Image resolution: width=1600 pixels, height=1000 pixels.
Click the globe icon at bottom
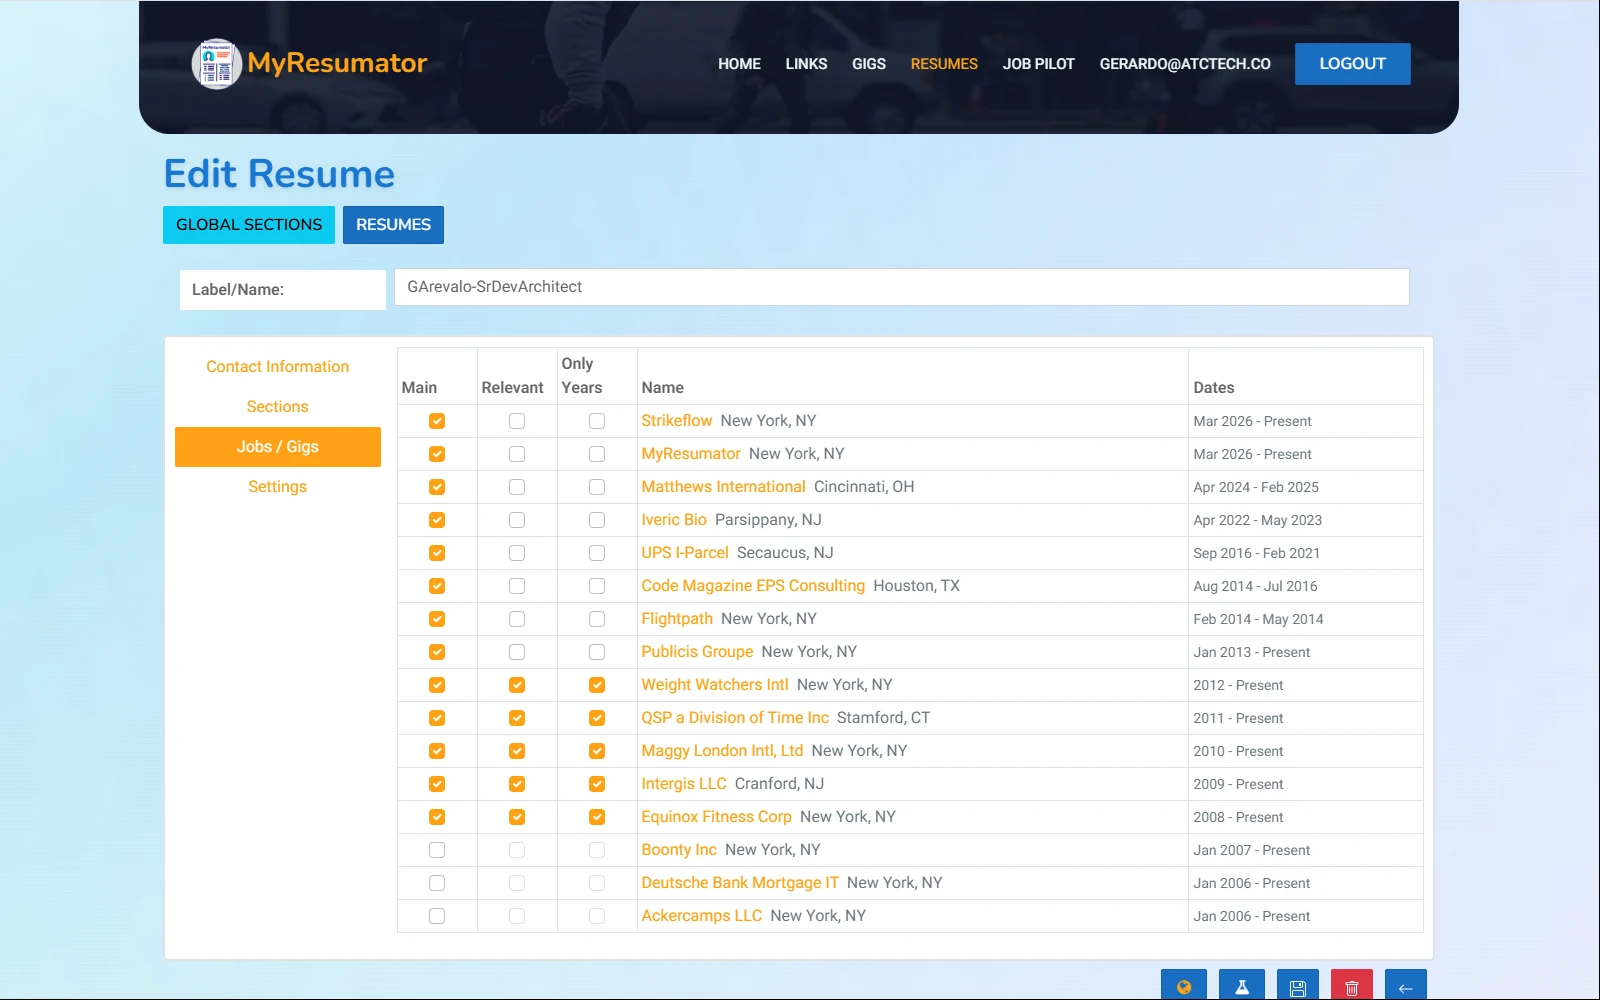tap(1184, 985)
